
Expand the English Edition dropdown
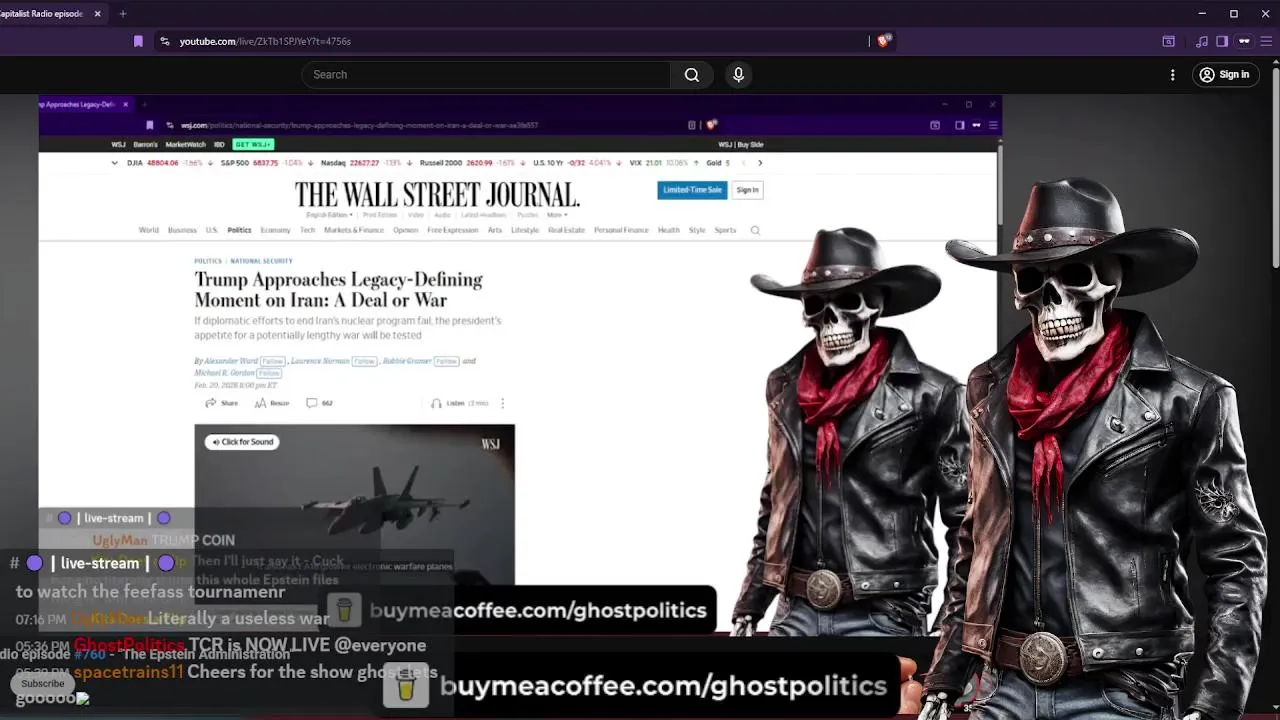pos(328,215)
